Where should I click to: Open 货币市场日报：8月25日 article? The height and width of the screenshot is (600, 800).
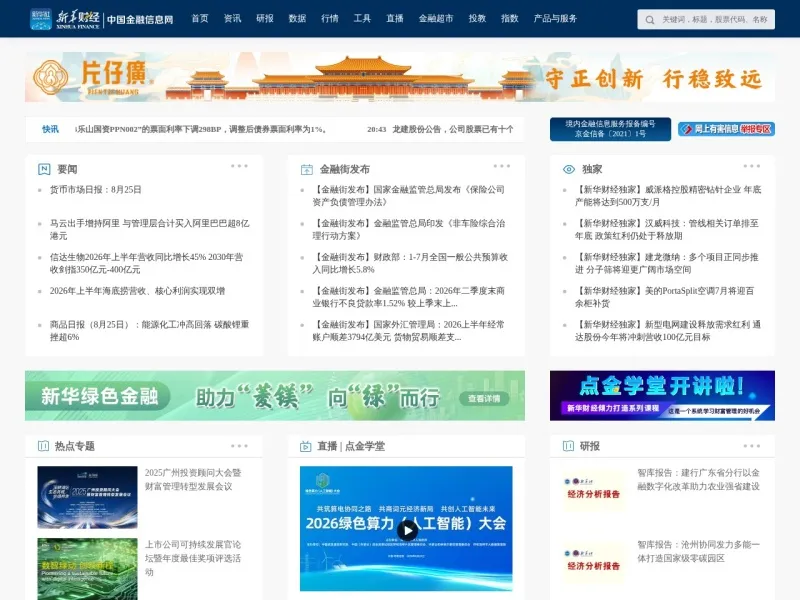(x=95, y=190)
